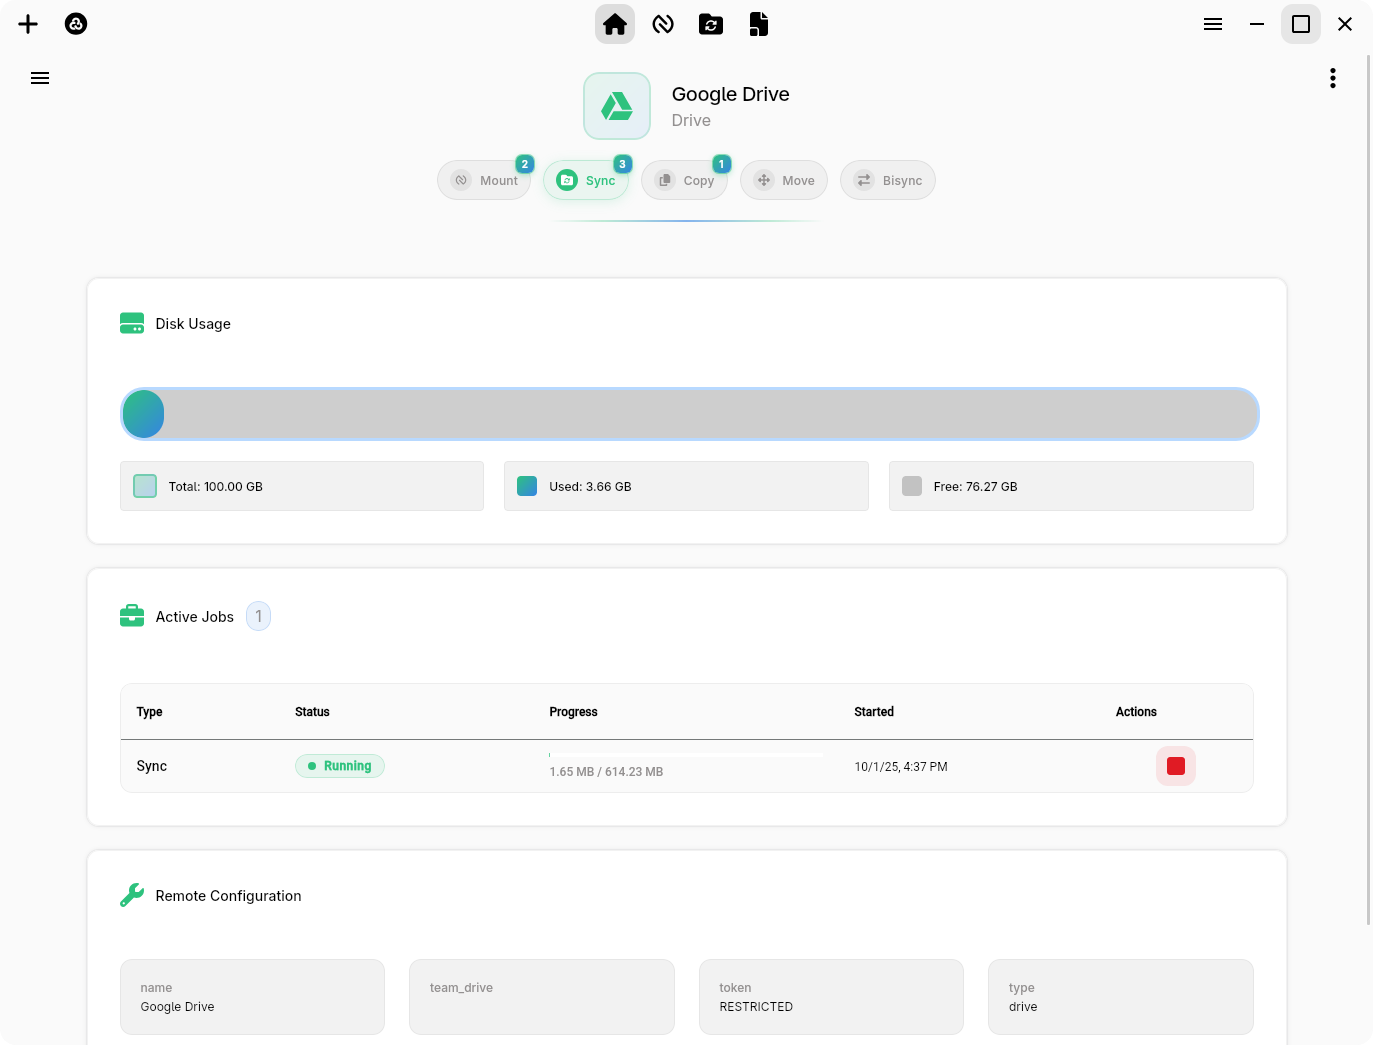1373x1045 pixels.
Task: Click the plus add remote icon
Action: (28, 24)
